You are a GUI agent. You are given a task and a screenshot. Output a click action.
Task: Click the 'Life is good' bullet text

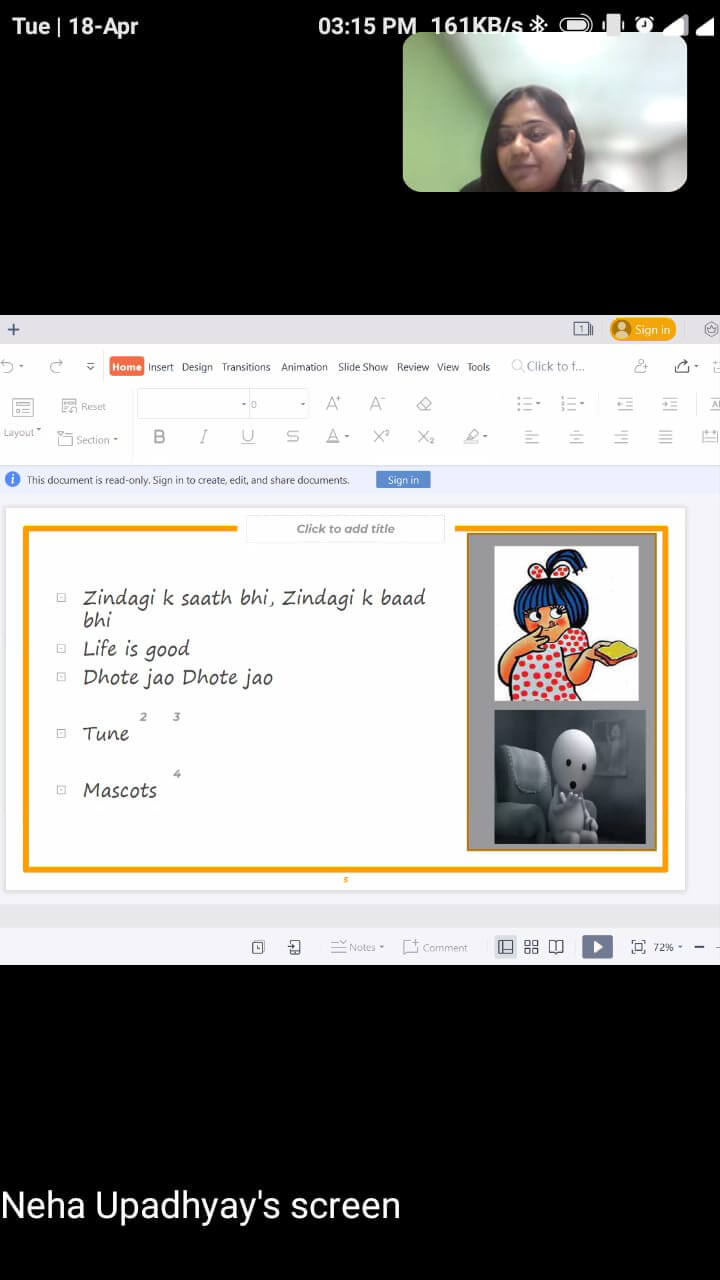136,649
